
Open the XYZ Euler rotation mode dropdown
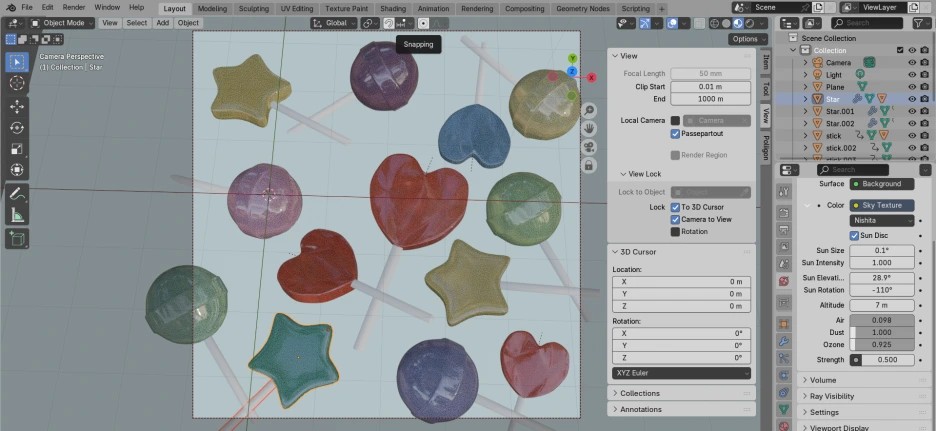point(680,373)
